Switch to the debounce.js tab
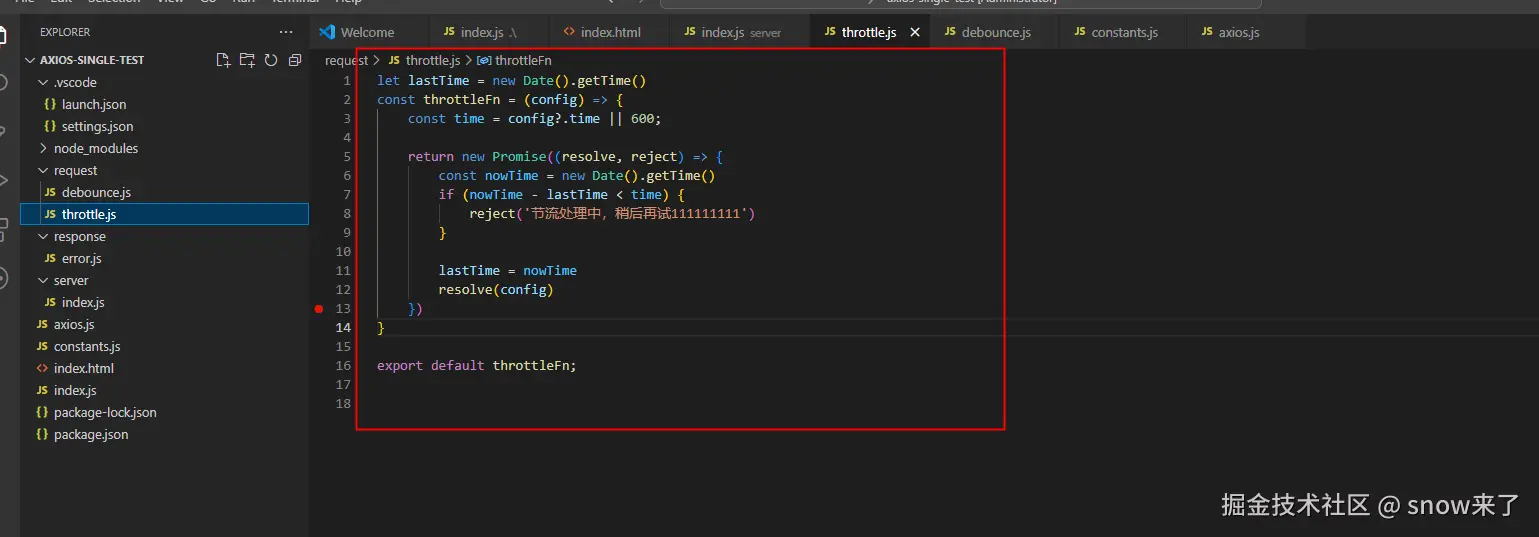 point(994,32)
